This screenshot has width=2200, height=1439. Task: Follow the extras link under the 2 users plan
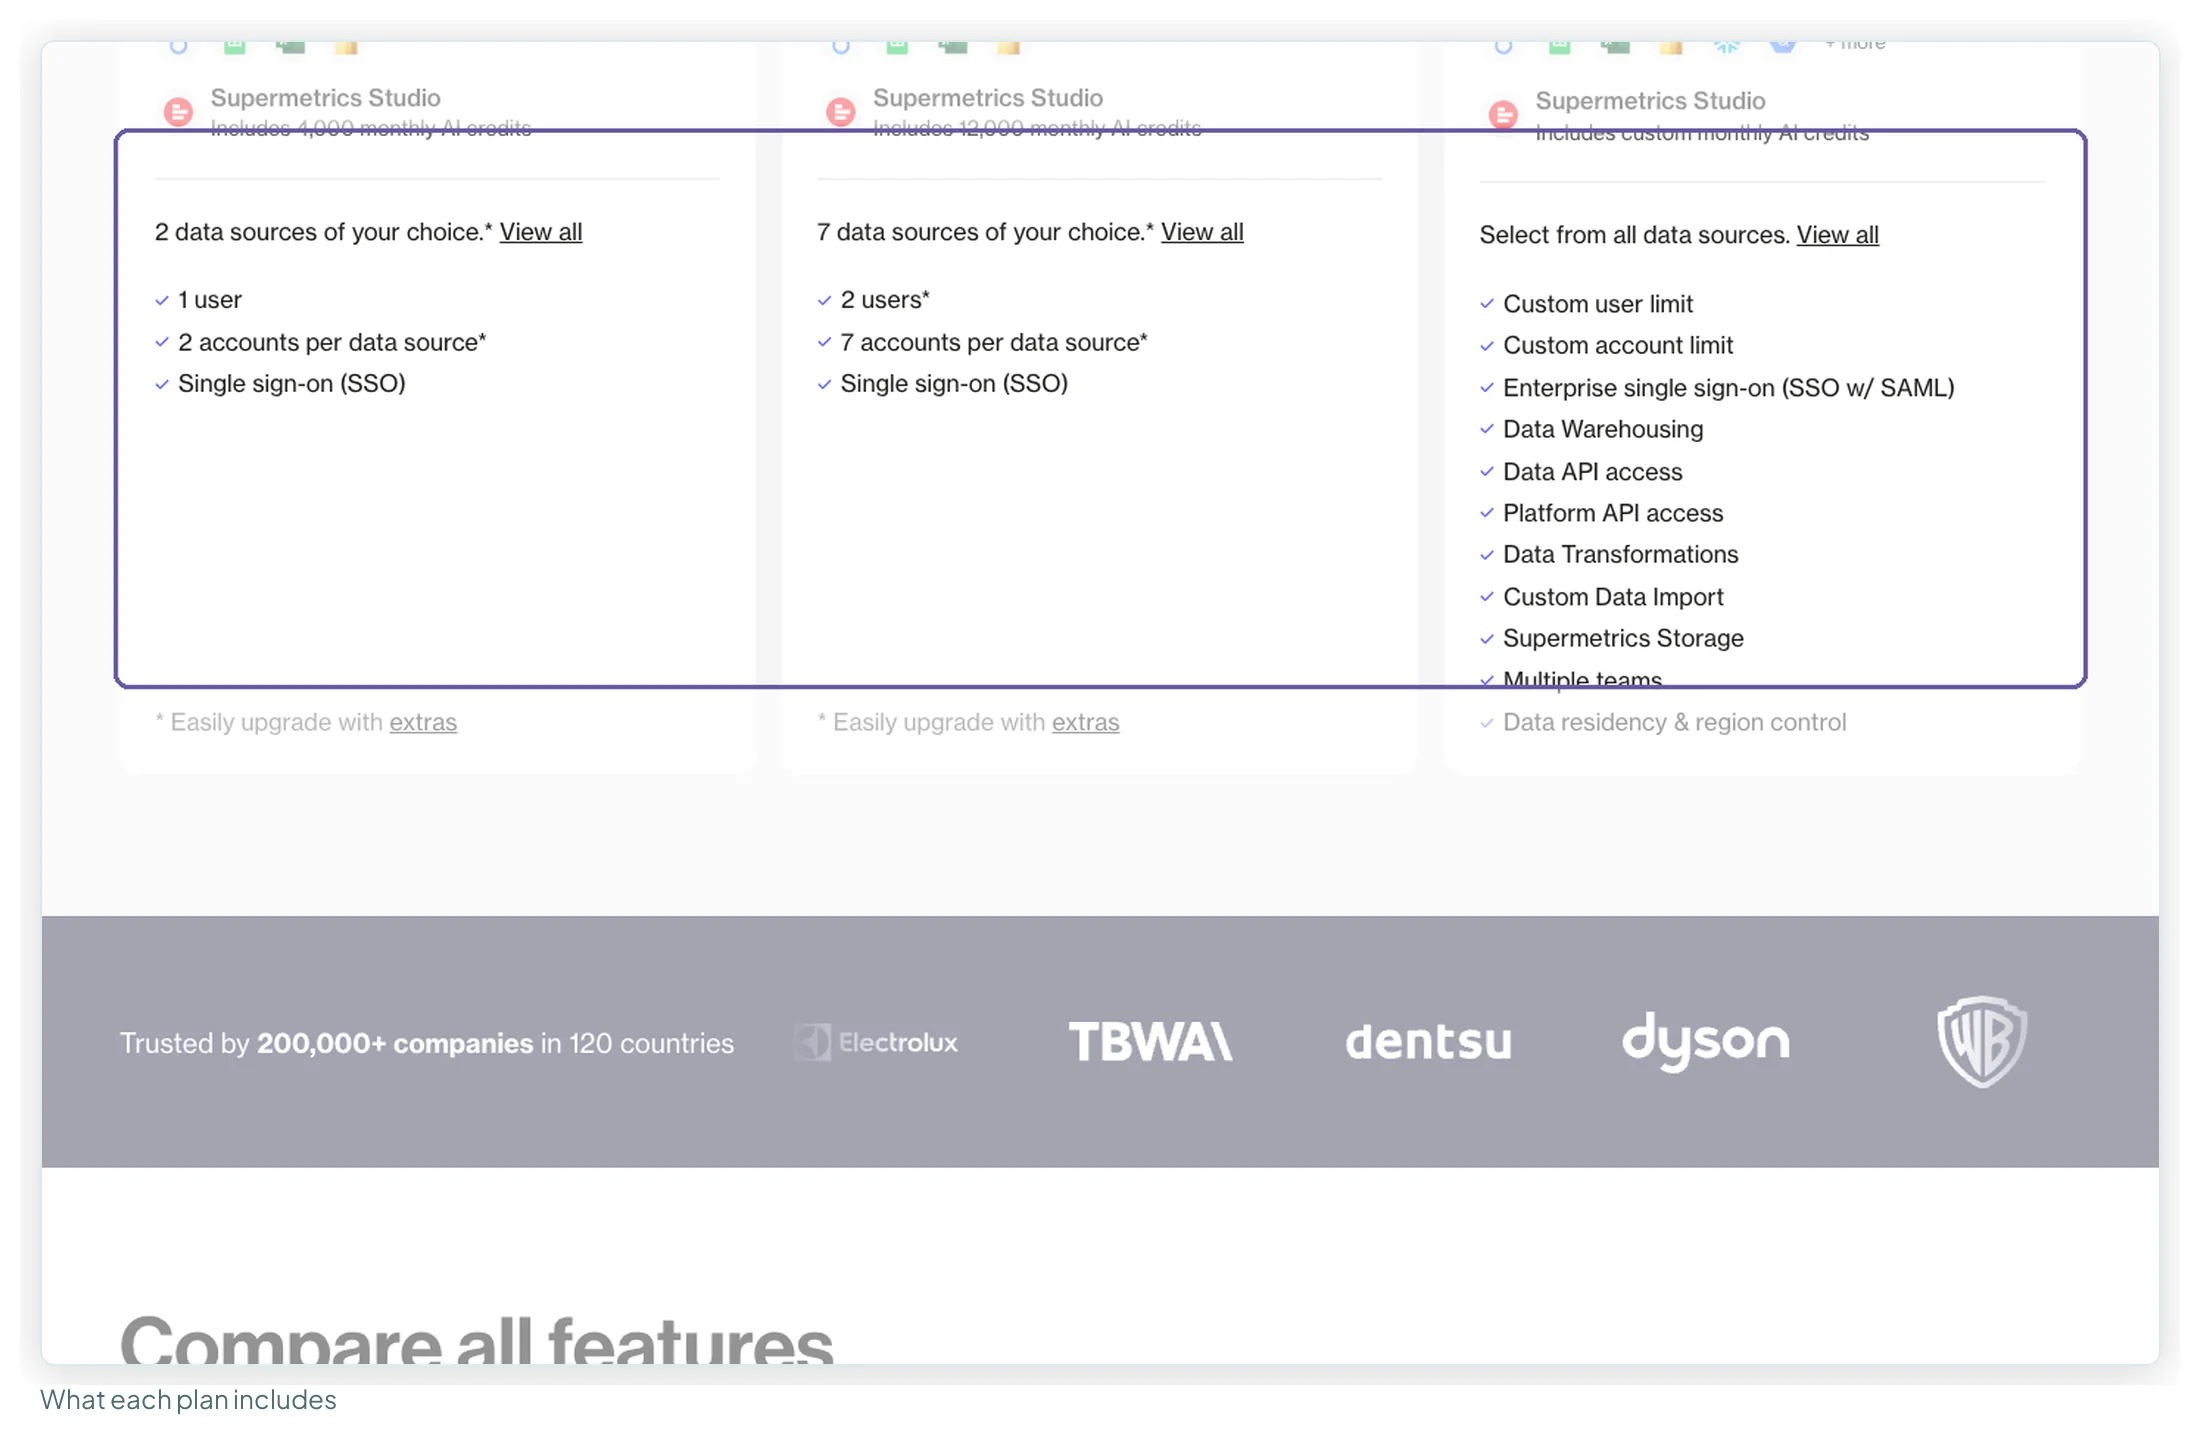(x=1085, y=722)
